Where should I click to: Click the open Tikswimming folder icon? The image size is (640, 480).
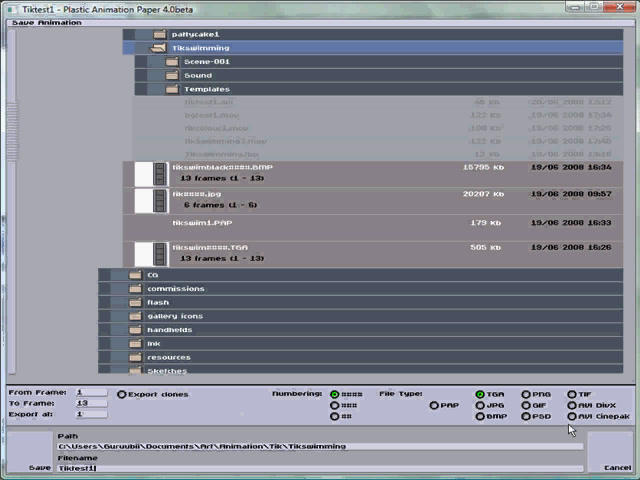click(x=159, y=48)
